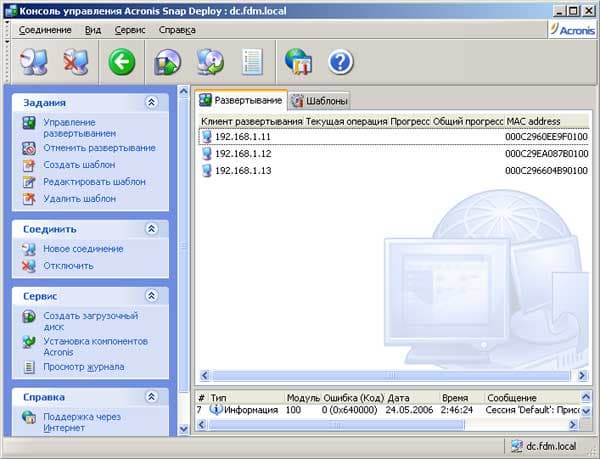Click the green back arrow toolbar button
Image resolution: width=600 pixels, height=459 pixels.
click(x=122, y=62)
